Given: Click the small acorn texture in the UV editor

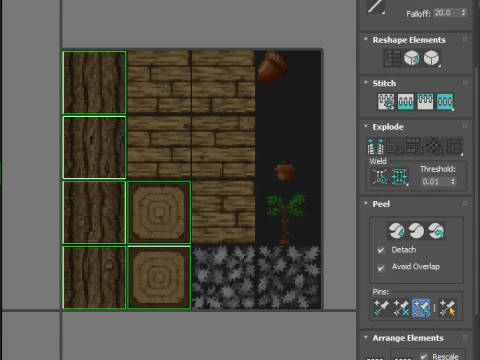Looking at the screenshot, I should click(285, 171).
